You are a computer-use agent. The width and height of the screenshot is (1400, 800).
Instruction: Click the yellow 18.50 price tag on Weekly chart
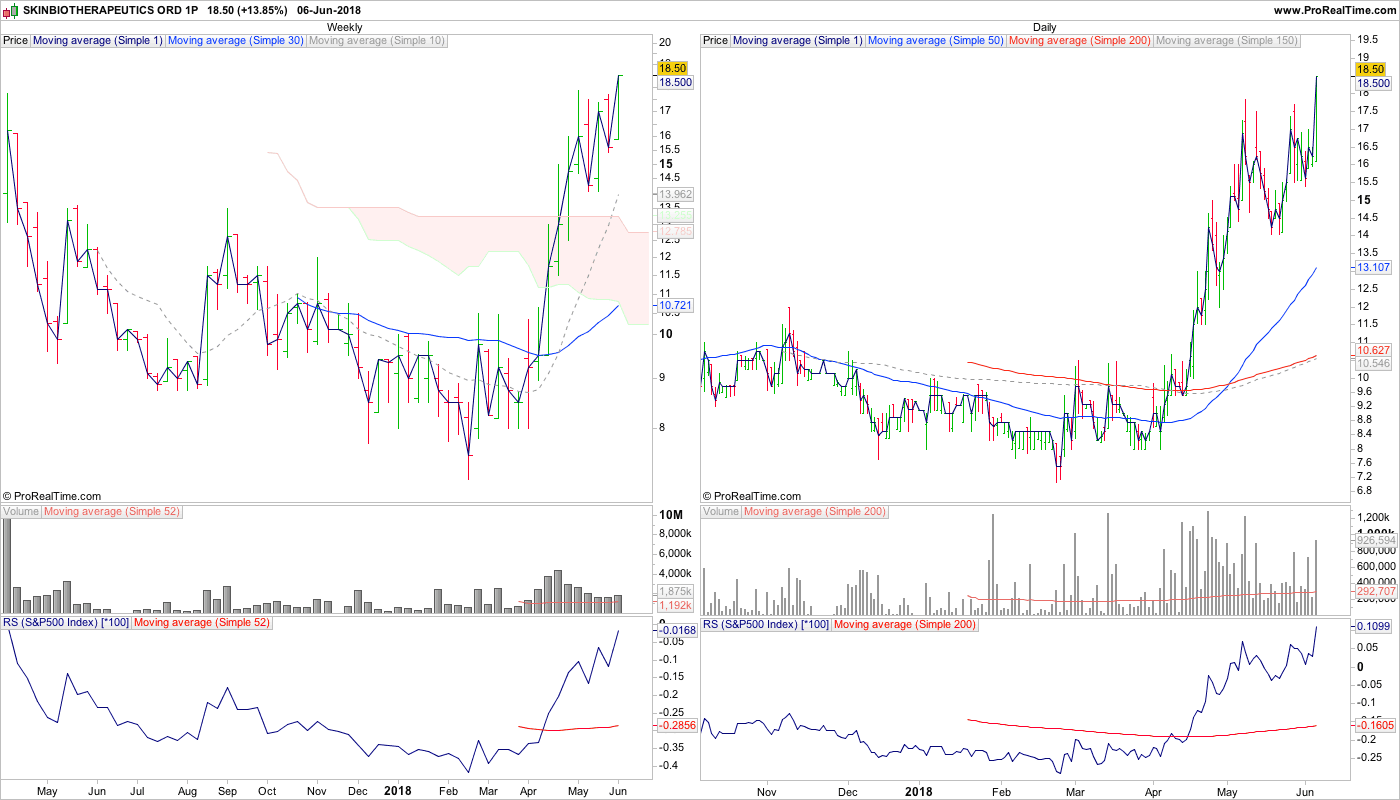click(x=671, y=68)
